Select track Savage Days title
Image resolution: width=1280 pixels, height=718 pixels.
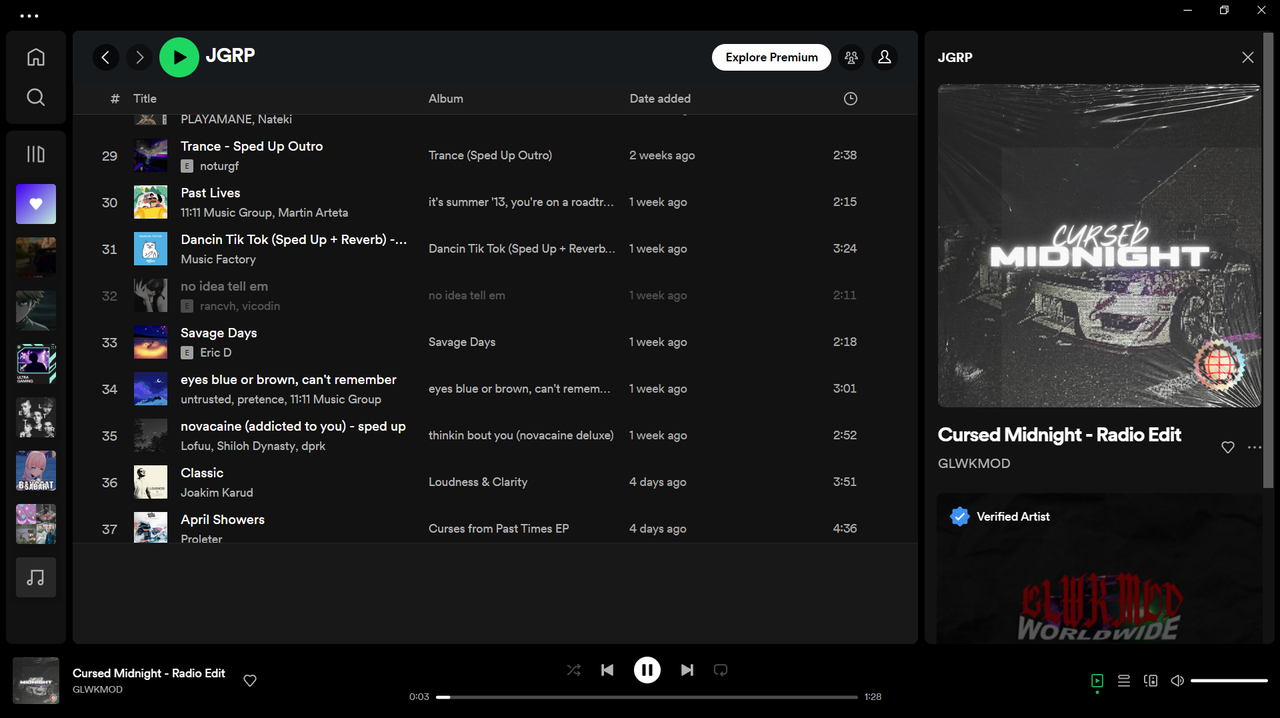[x=219, y=333]
